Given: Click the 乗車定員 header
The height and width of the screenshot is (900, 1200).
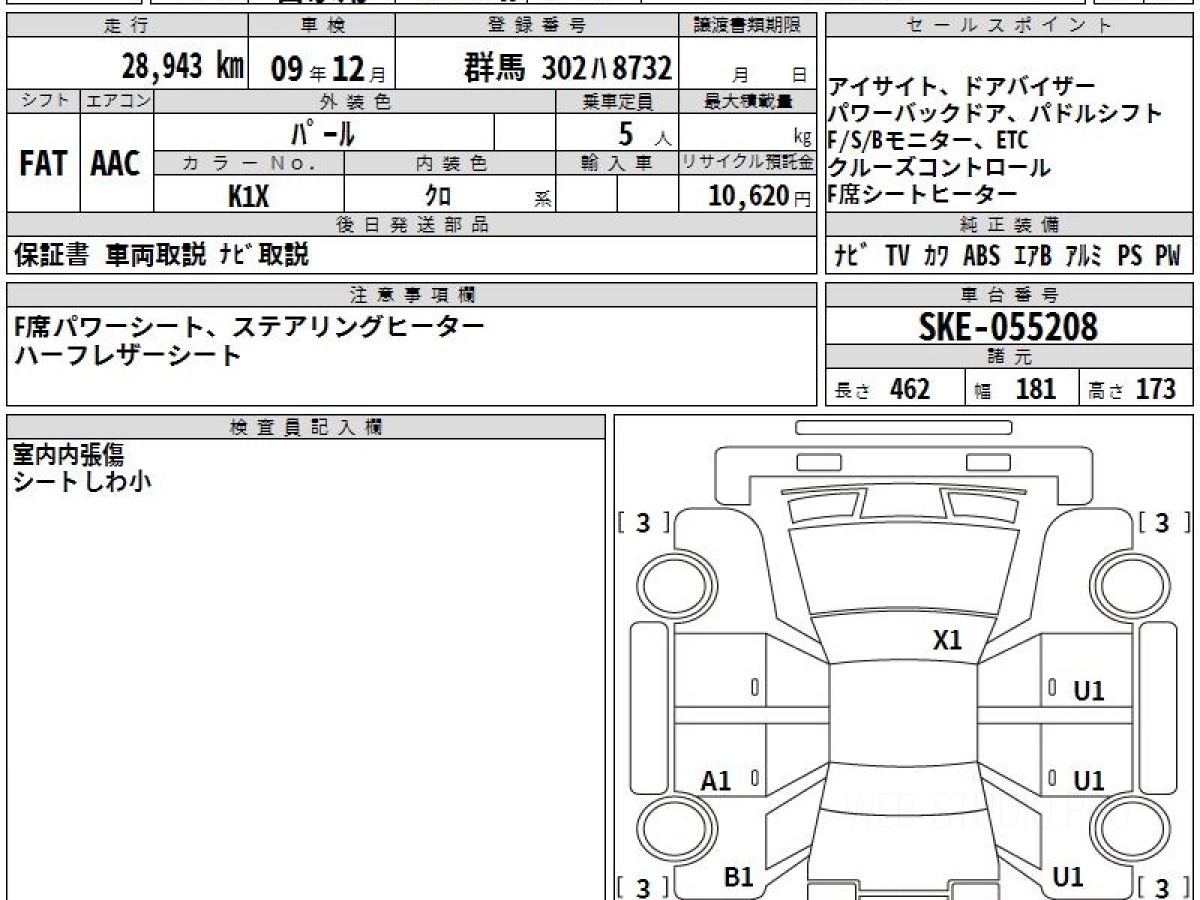Looking at the screenshot, I should coord(617,101).
